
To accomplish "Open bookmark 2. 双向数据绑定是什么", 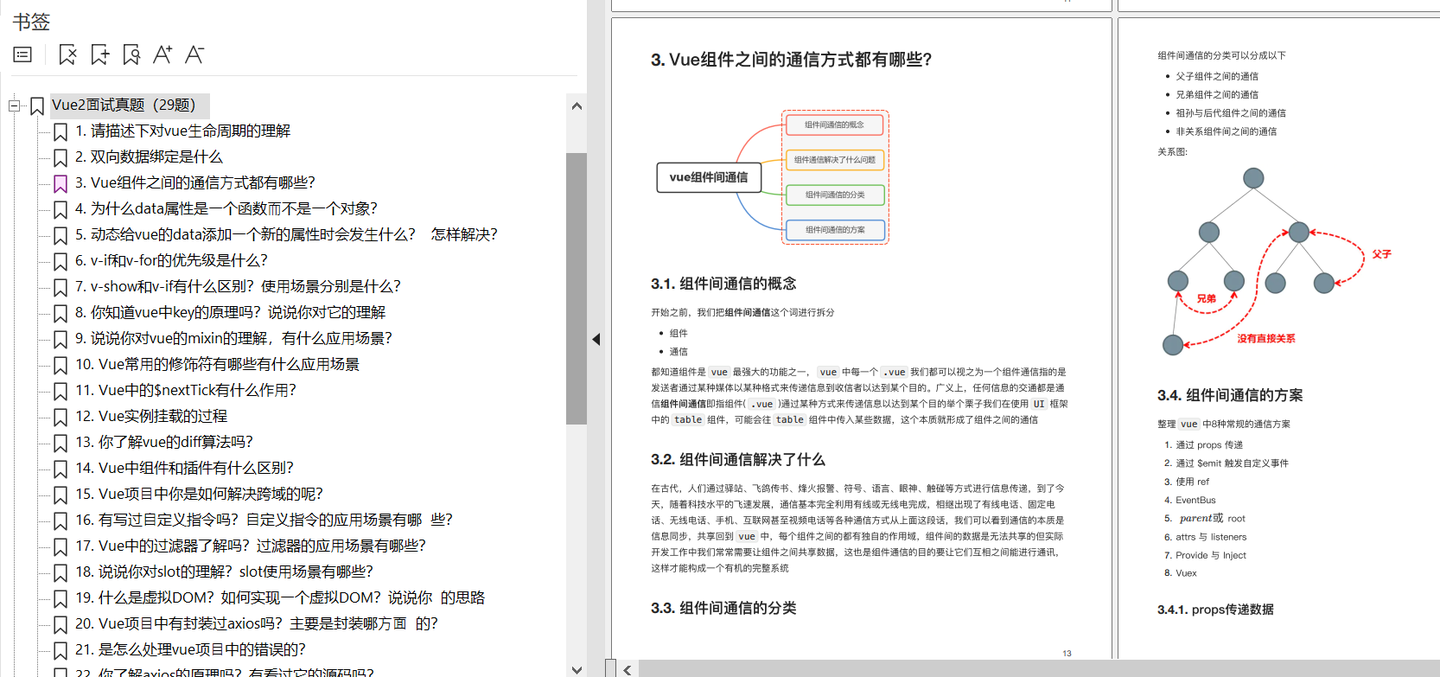I will click(x=149, y=157).
